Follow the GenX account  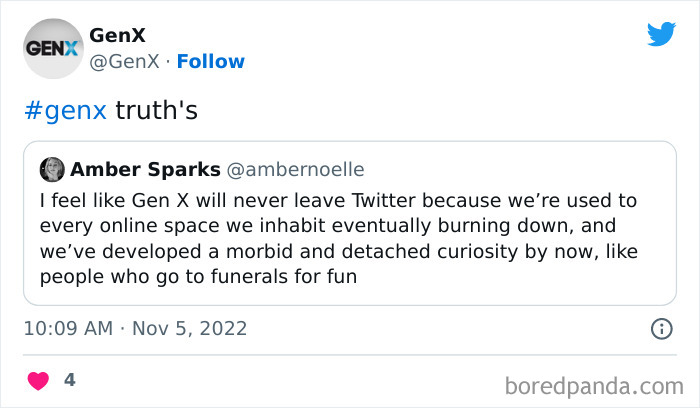pyautogui.click(x=210, y=61)
